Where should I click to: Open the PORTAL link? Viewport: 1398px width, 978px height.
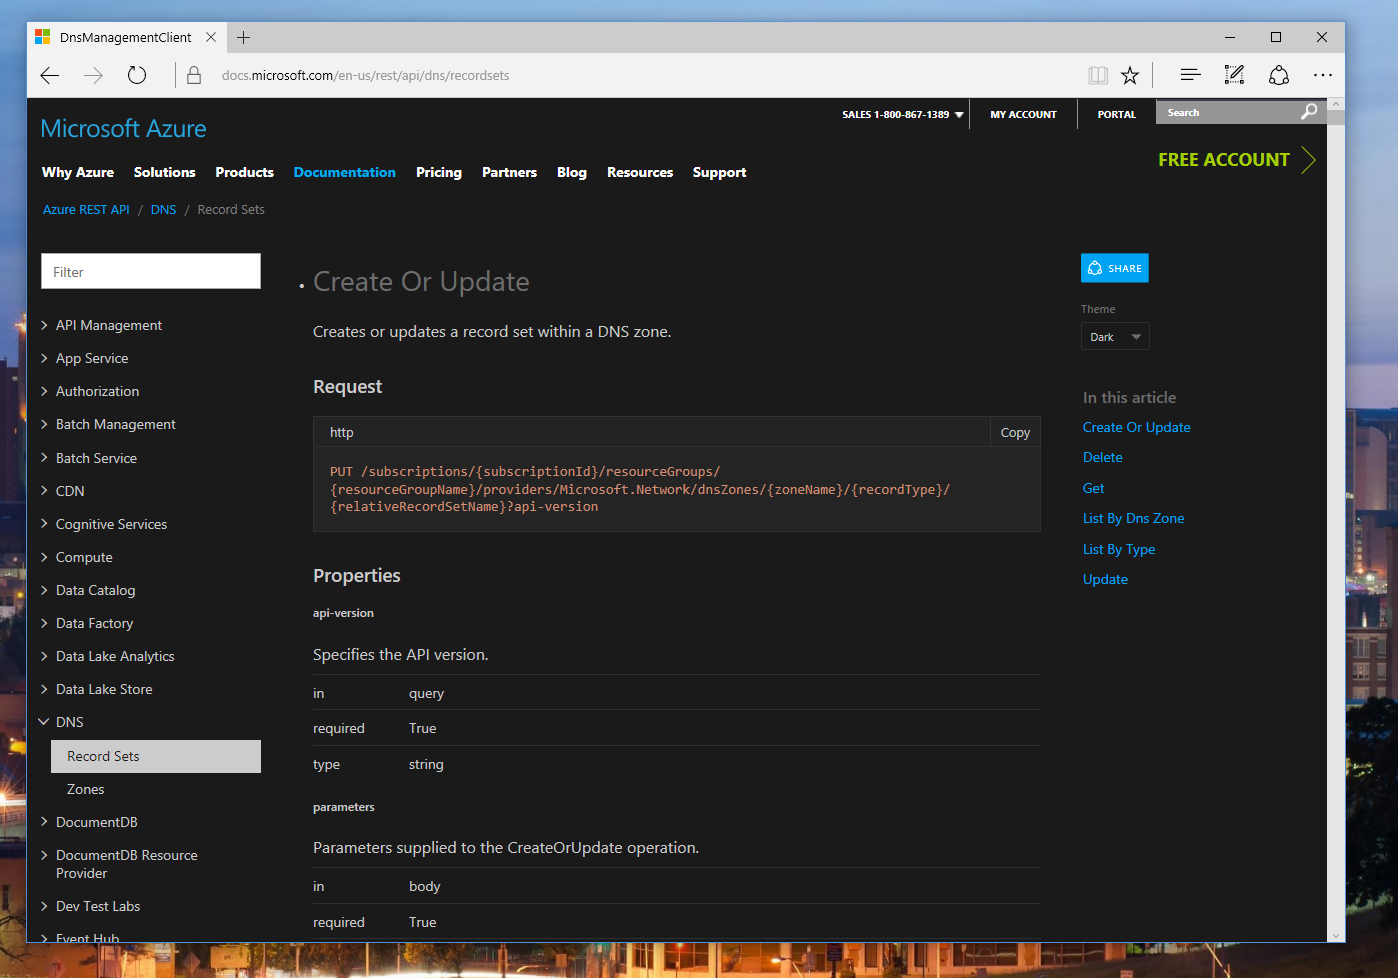point(1117,114)
